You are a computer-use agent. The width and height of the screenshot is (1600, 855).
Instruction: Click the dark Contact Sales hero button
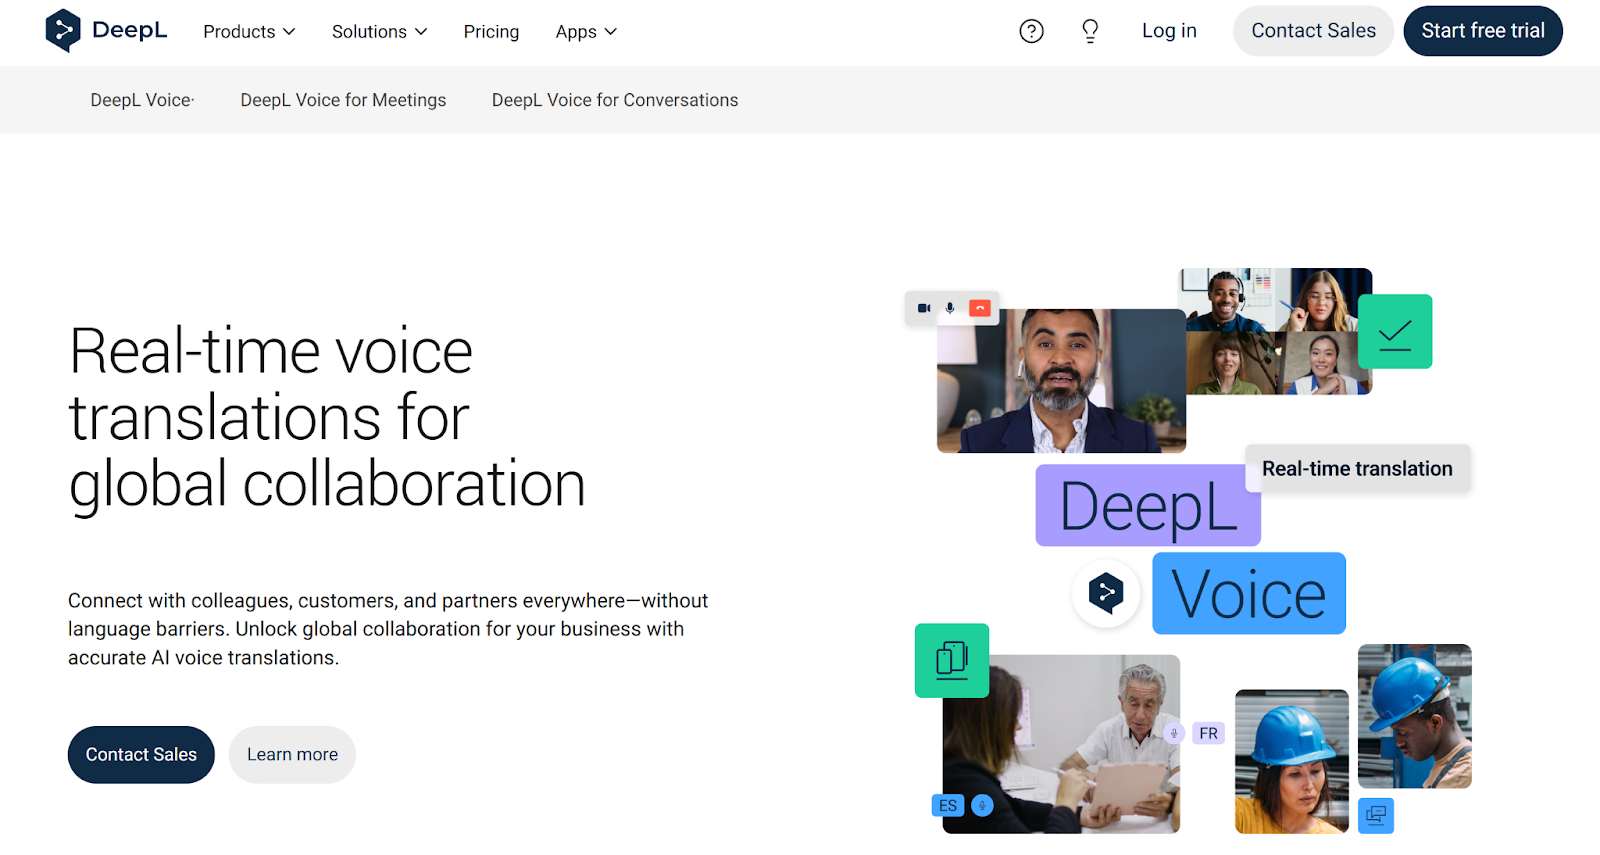[141, 755]
